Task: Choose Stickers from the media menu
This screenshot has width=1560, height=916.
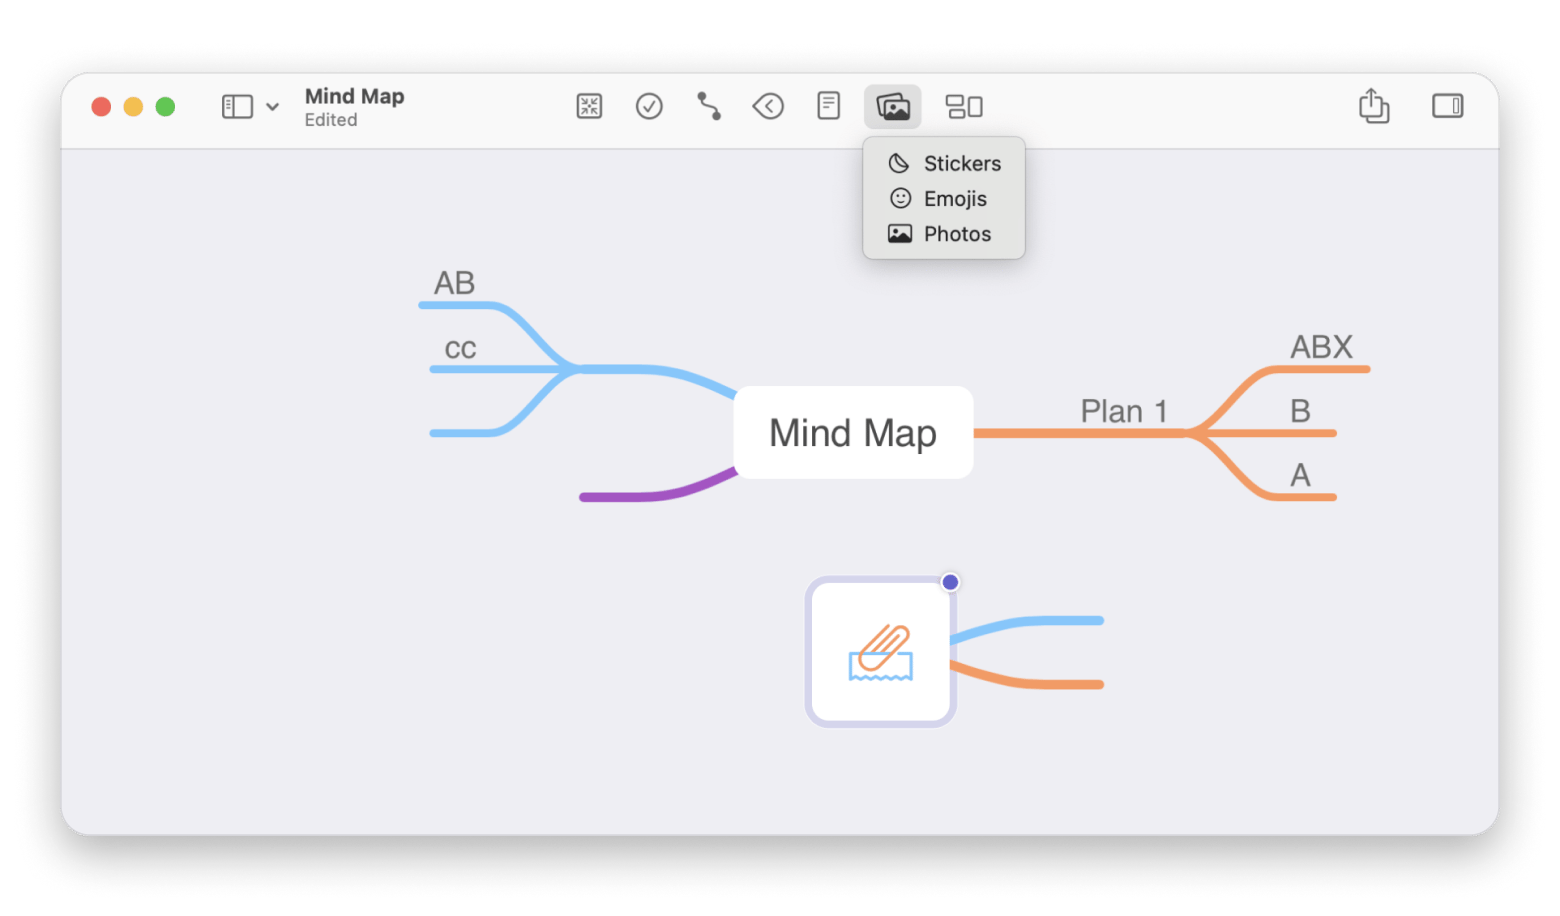Action: pyautogui.click(x=944, y=163)
